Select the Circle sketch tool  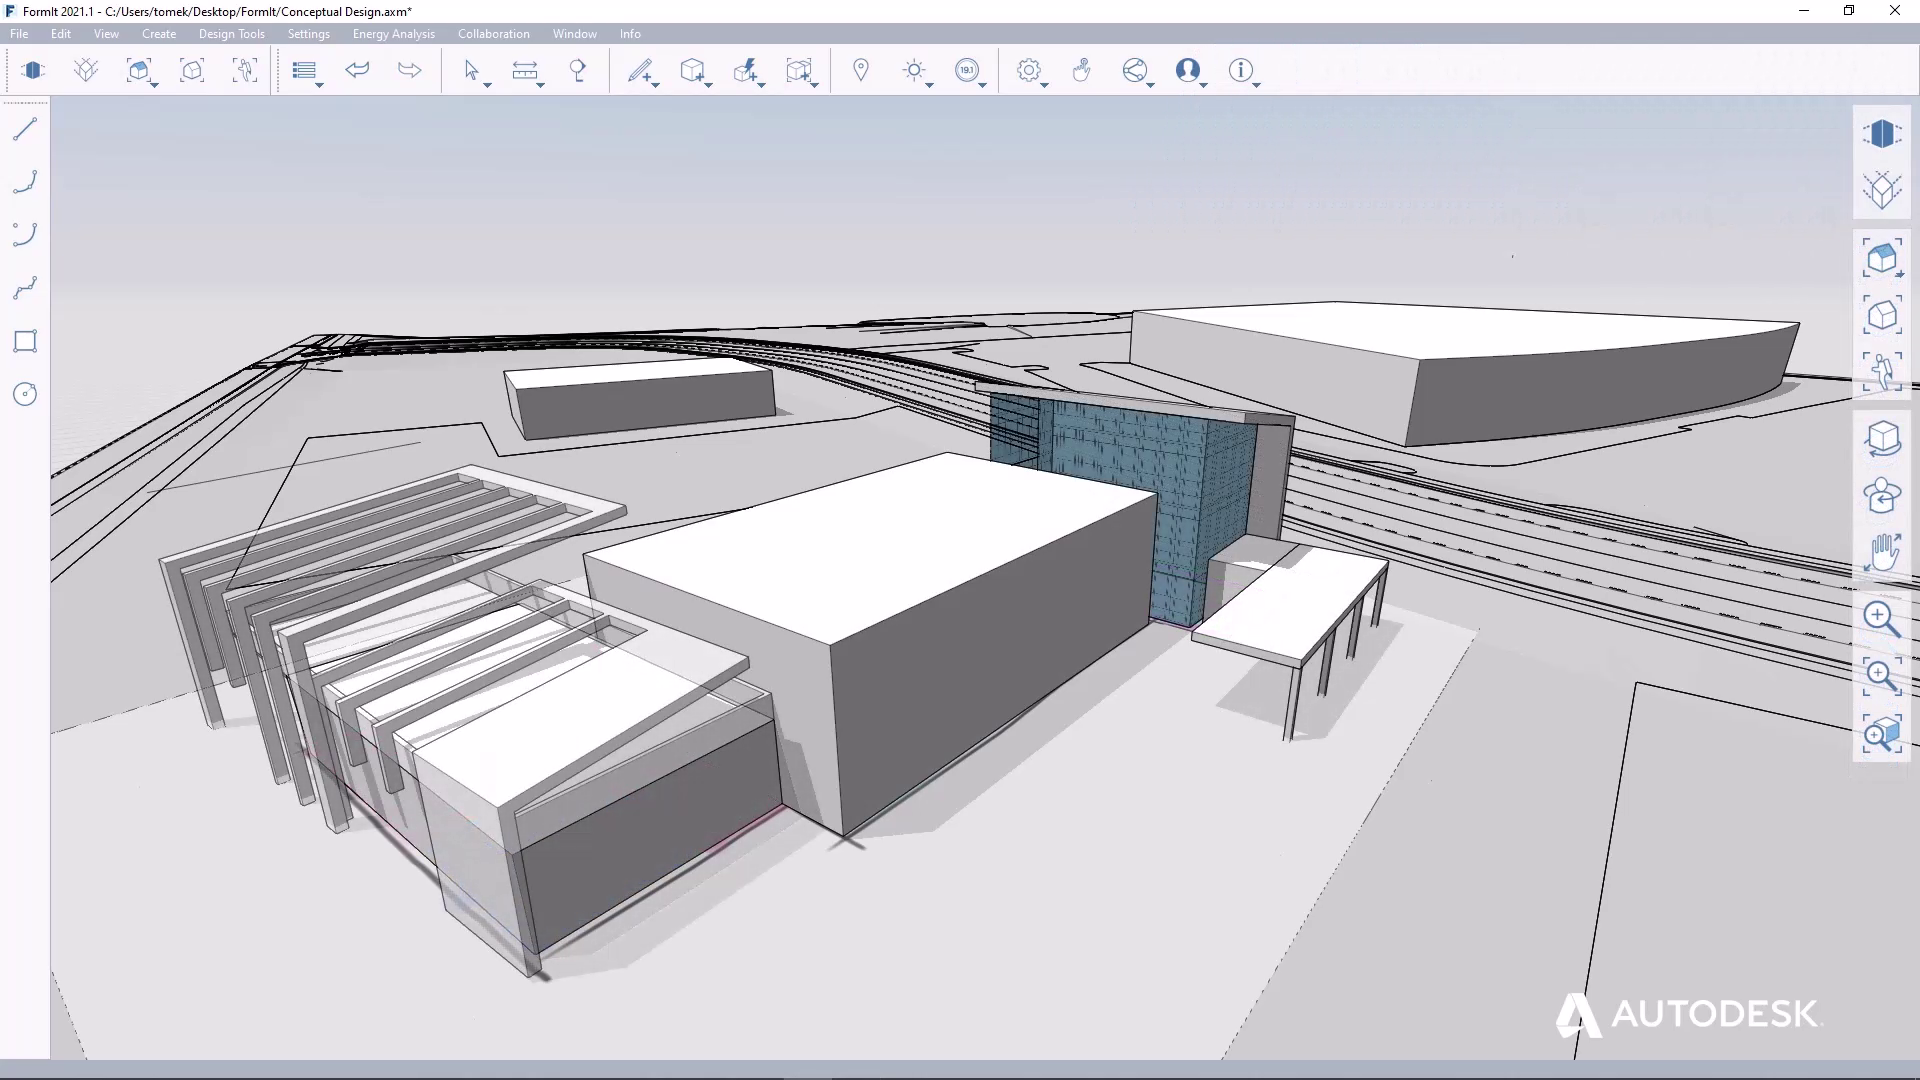pos(25,394)
